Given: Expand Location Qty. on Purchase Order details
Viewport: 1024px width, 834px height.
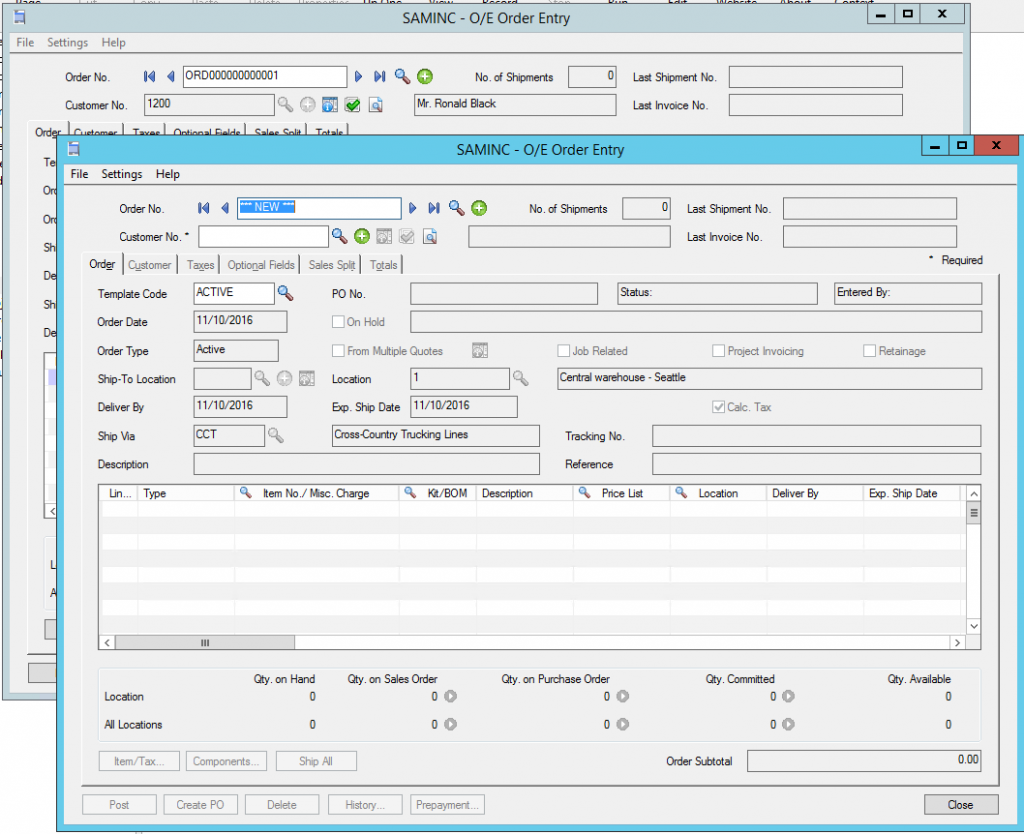Looking at the screenshot, I should (x=622, y=697).
